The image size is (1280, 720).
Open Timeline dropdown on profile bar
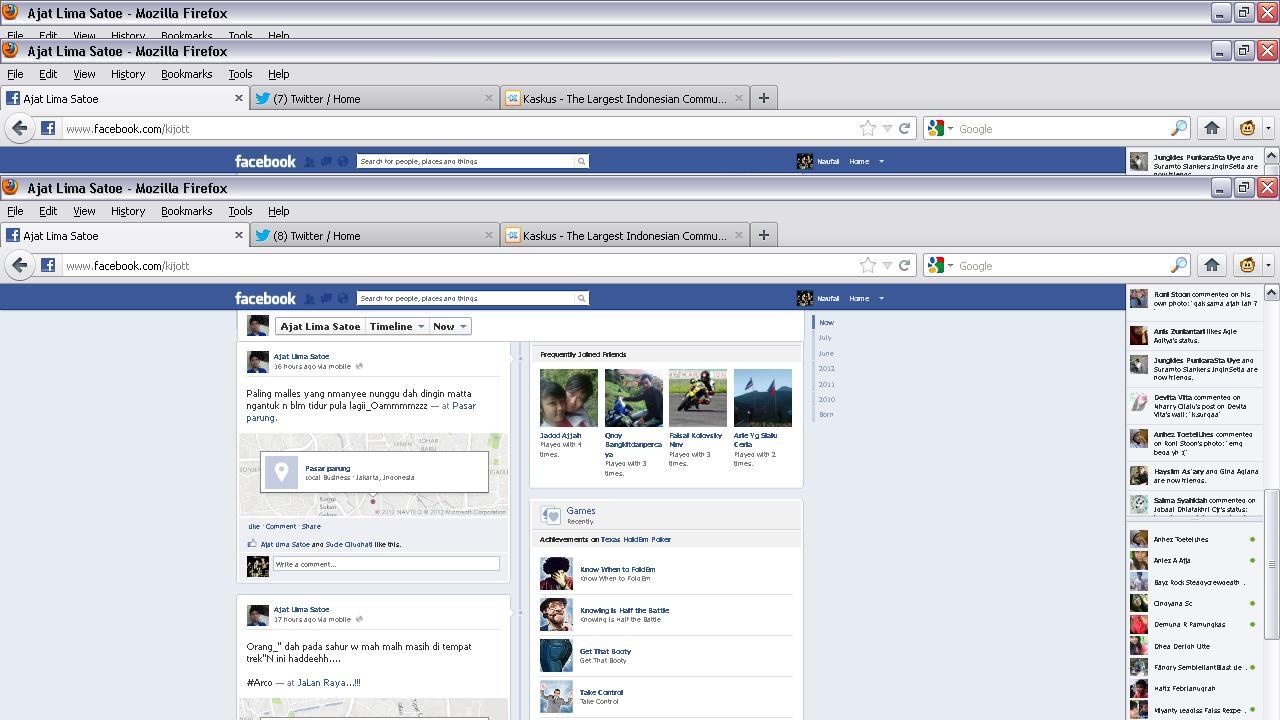397,326
